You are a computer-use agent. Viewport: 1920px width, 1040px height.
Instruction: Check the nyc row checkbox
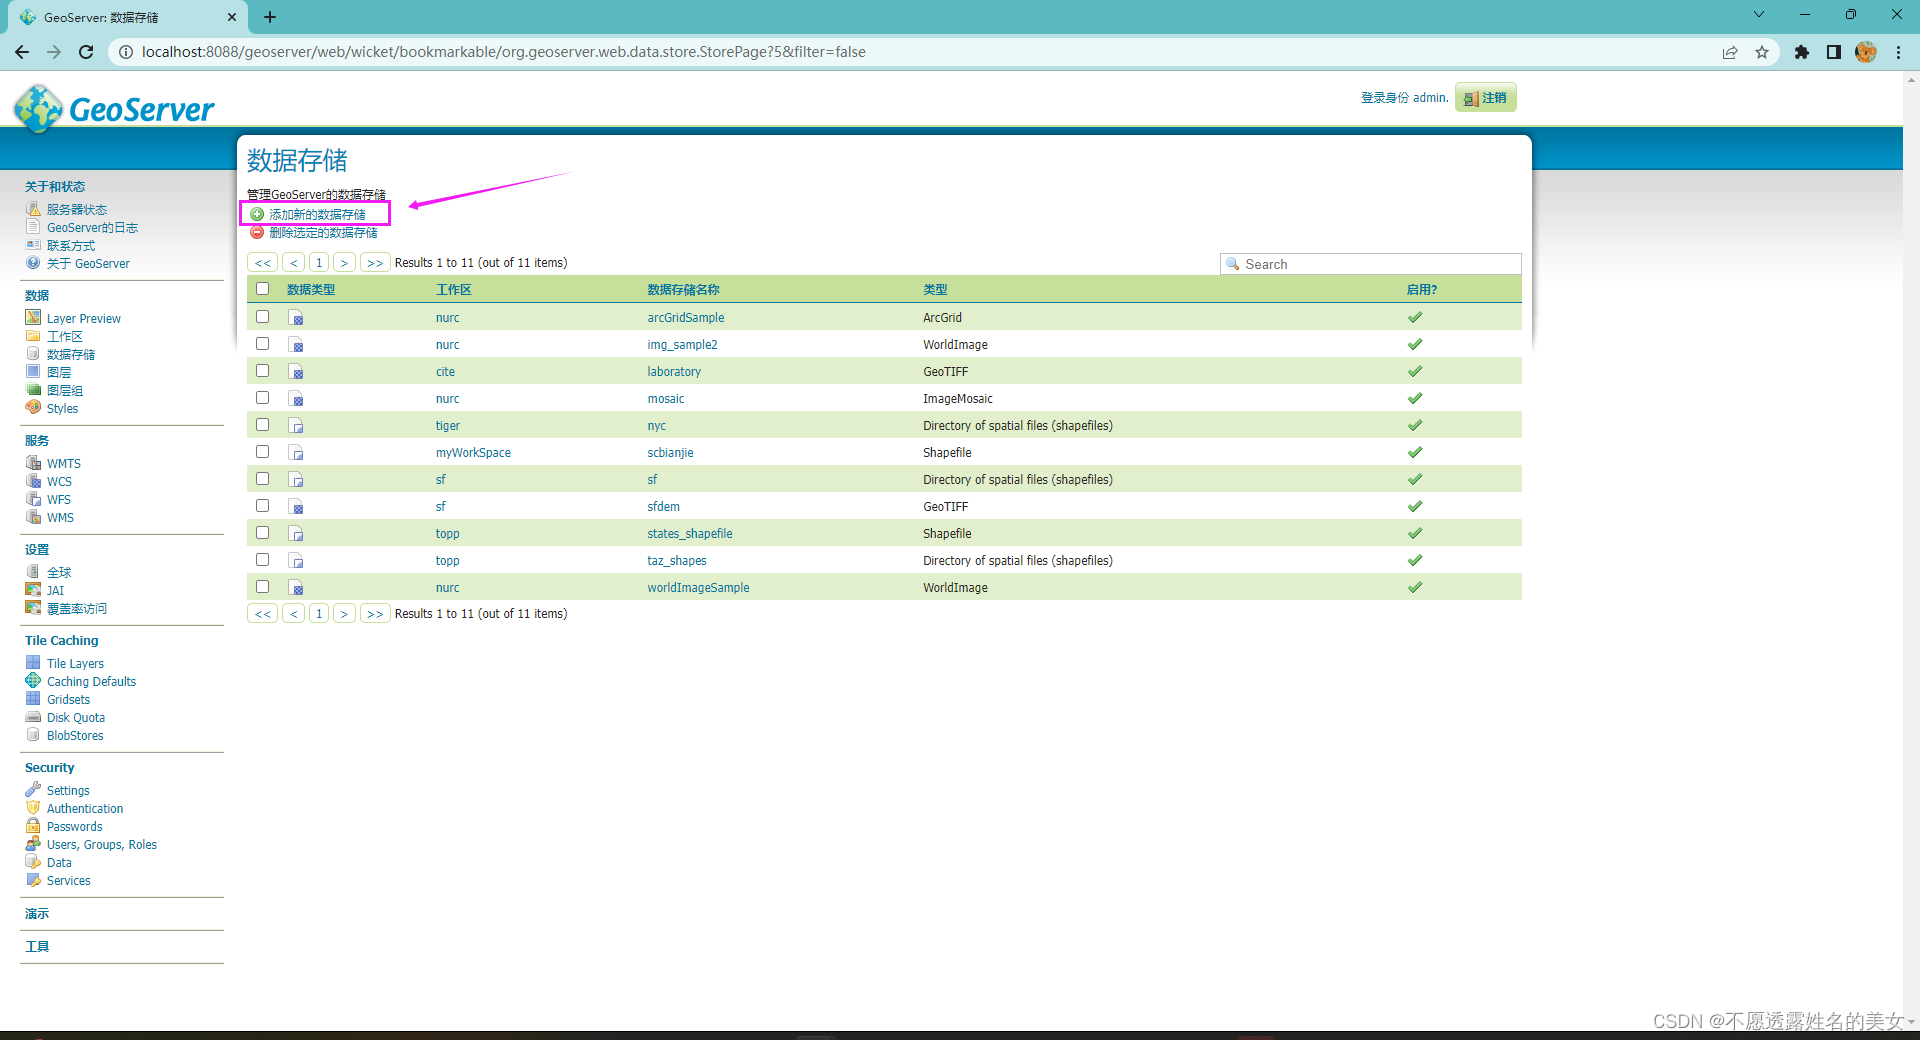(x=262, y=424)
